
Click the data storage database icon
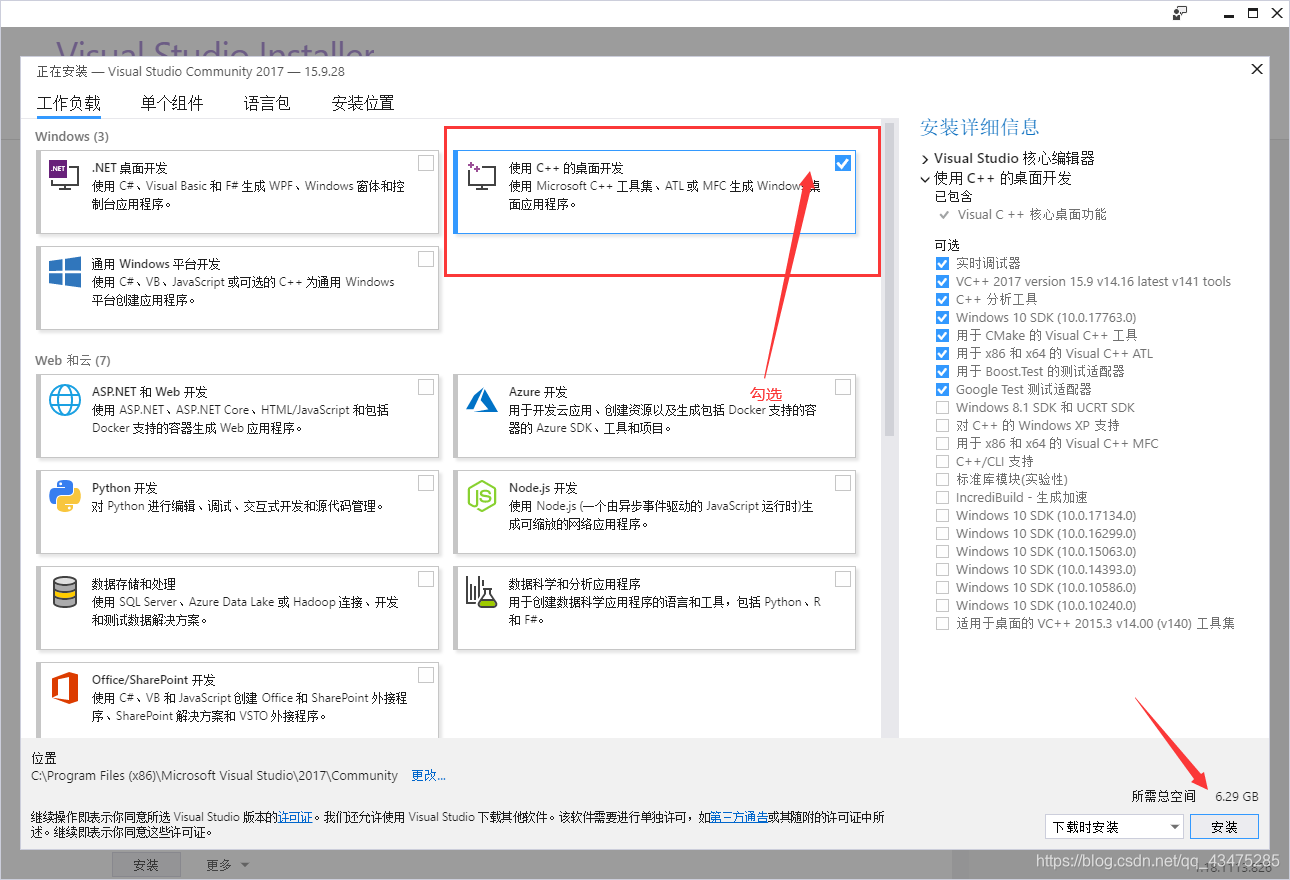pyautogui.click(x=64, y=592)
